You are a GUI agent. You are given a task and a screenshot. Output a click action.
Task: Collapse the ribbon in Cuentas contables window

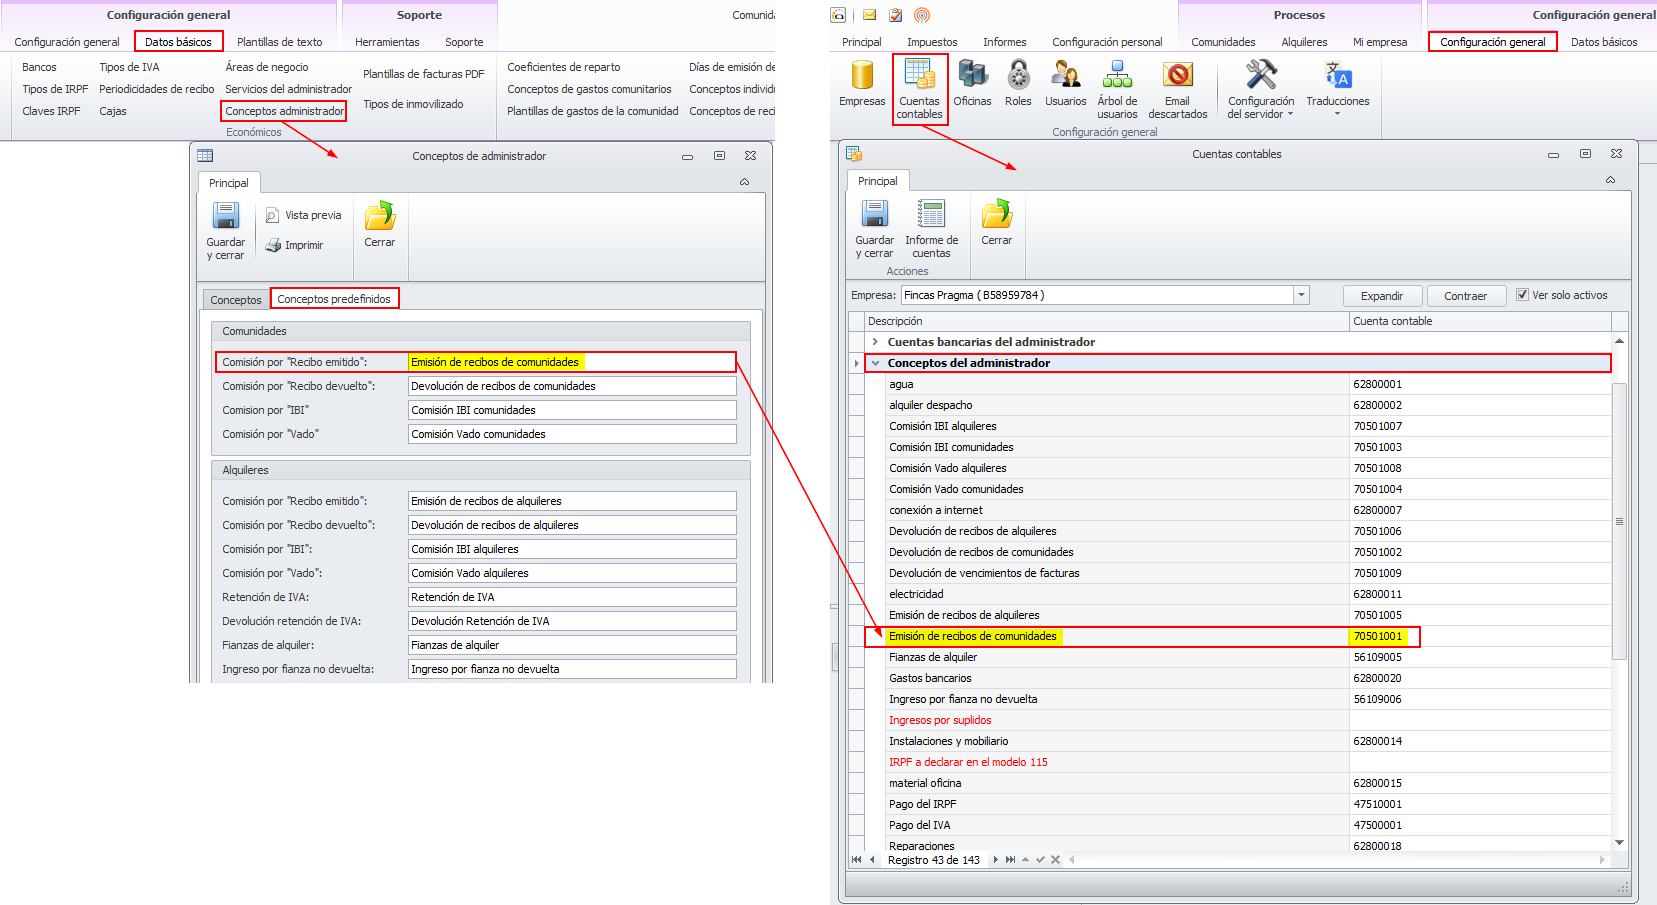pos(1610,180)
